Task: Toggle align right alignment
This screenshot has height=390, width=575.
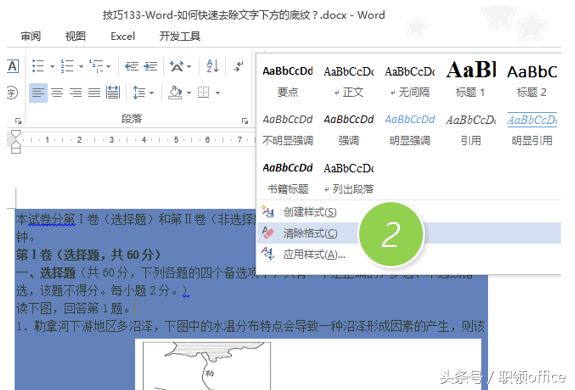Action: point(76,92)
